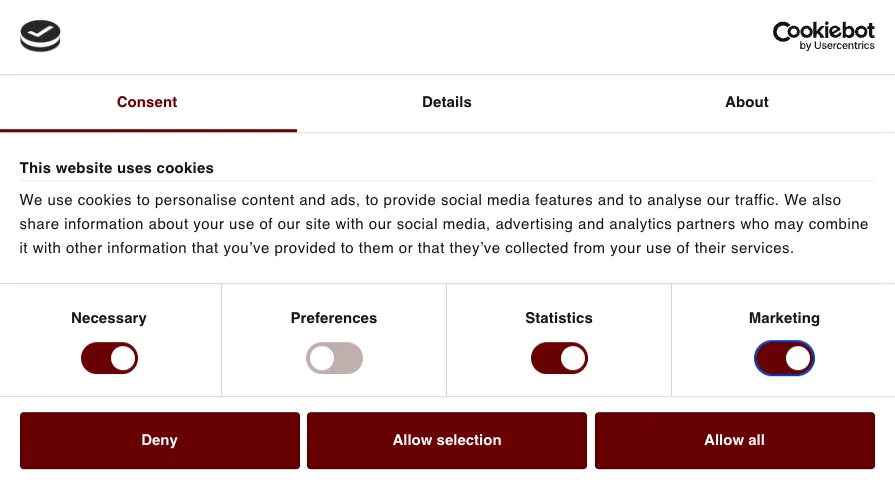Accept everything with Allow all button

tap(735, 440)
